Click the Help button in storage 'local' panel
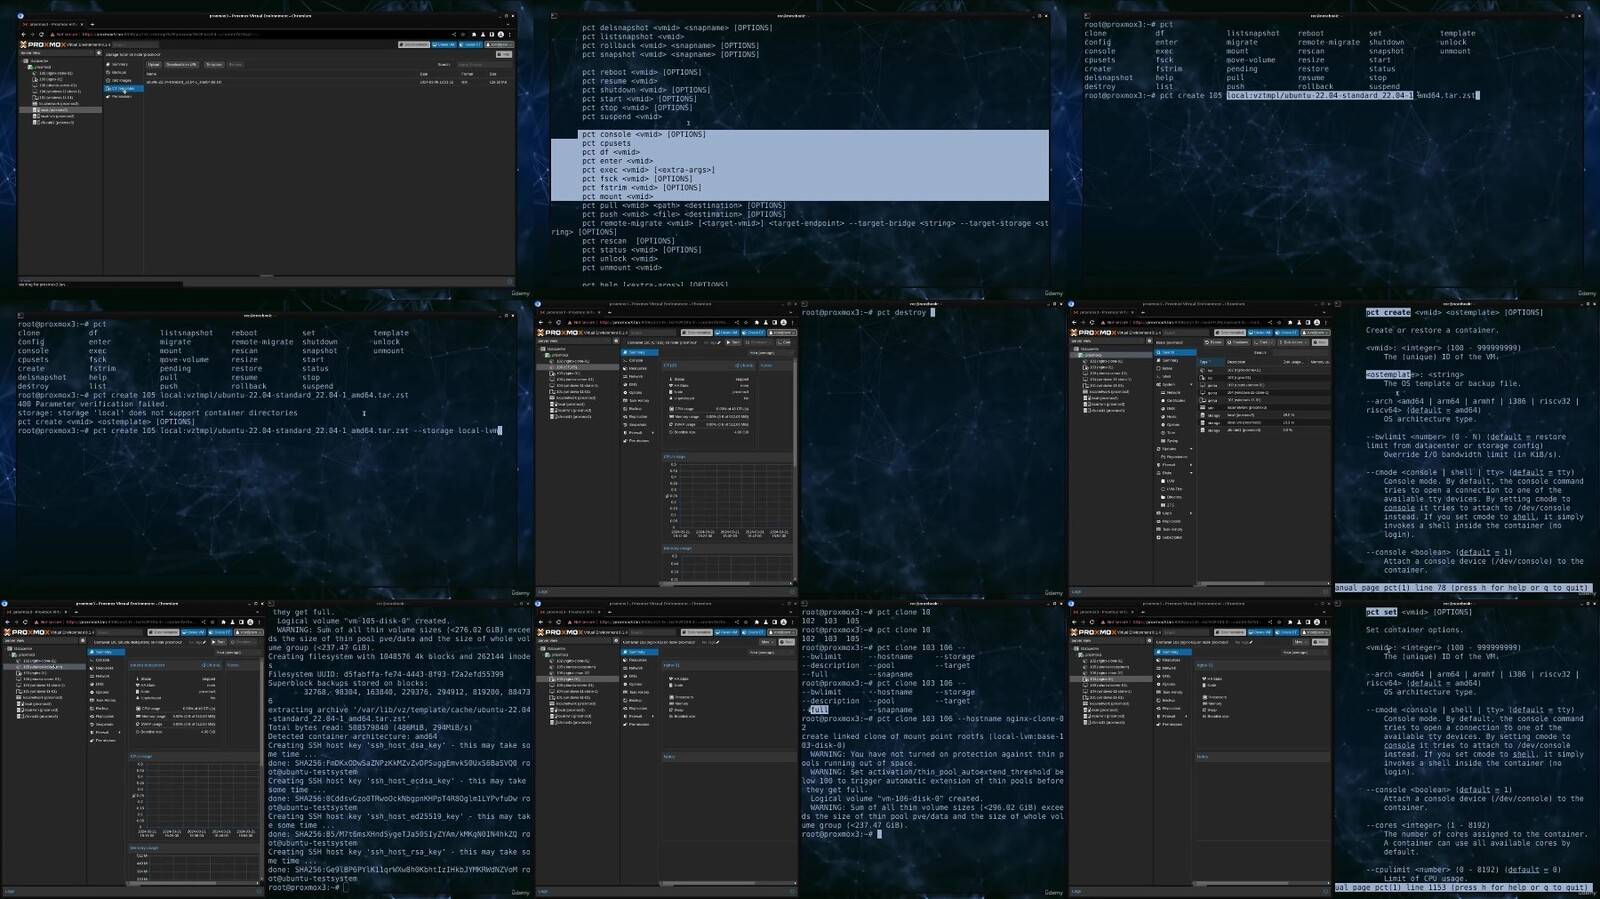The width and height of the screenshot is (1600, 899). click(504, 54)
